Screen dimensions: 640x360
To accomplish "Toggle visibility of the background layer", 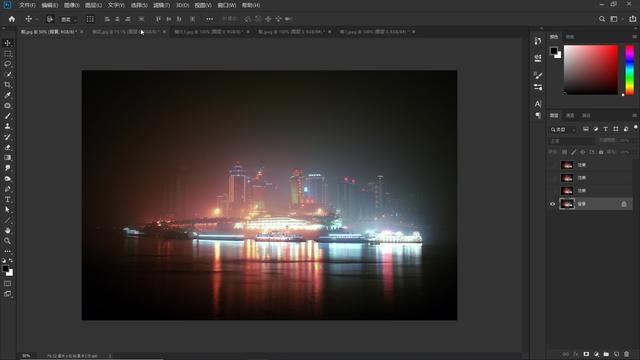I will pos(553,204).
